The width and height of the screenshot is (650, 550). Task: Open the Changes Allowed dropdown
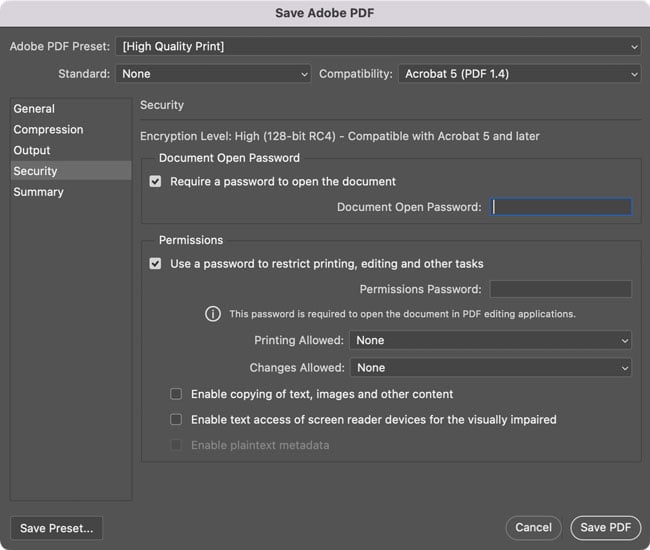pos(491,368)
